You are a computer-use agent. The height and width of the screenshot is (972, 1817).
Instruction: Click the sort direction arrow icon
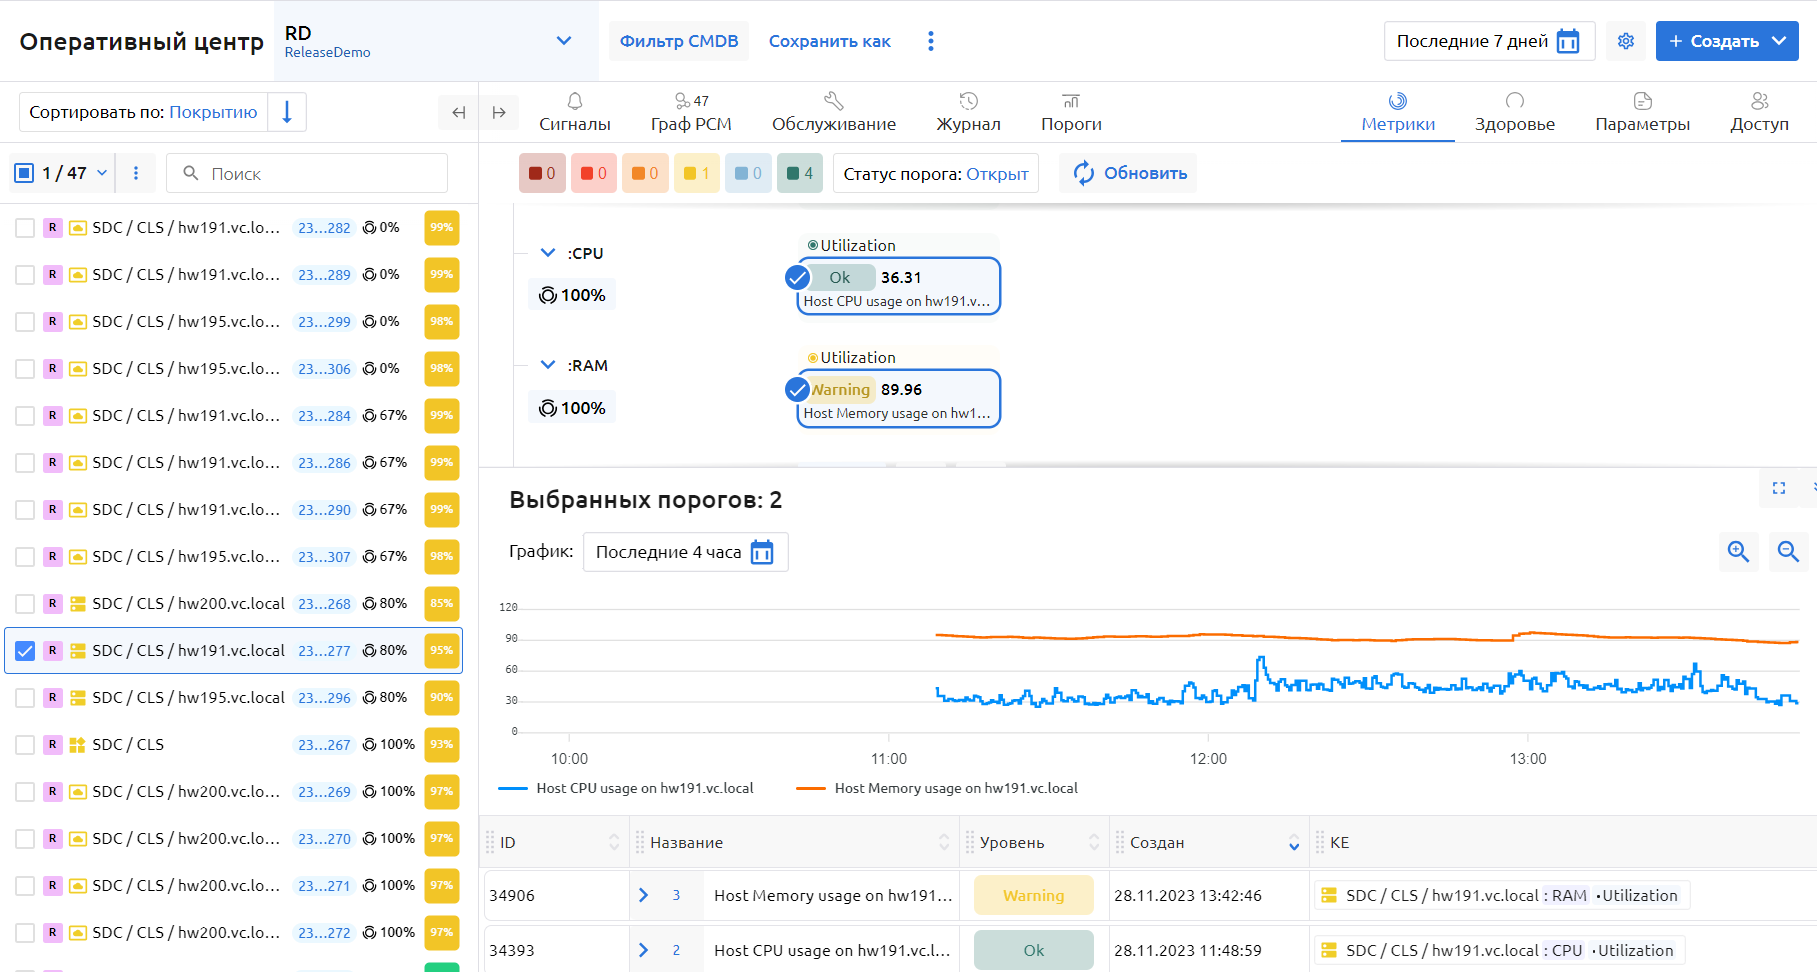coord(287,112)
